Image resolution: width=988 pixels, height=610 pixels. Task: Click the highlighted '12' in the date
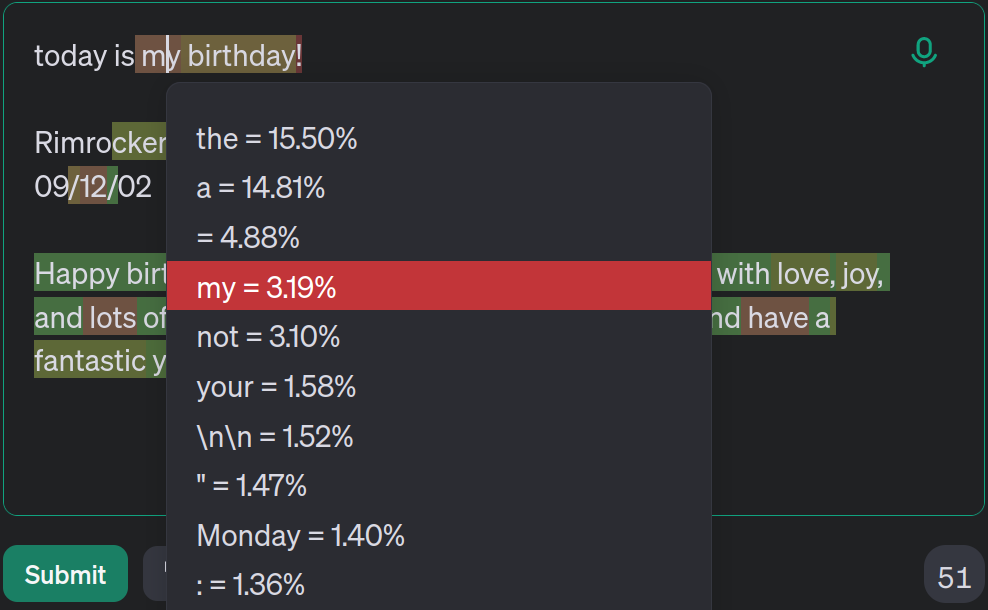tap(93, 186)
